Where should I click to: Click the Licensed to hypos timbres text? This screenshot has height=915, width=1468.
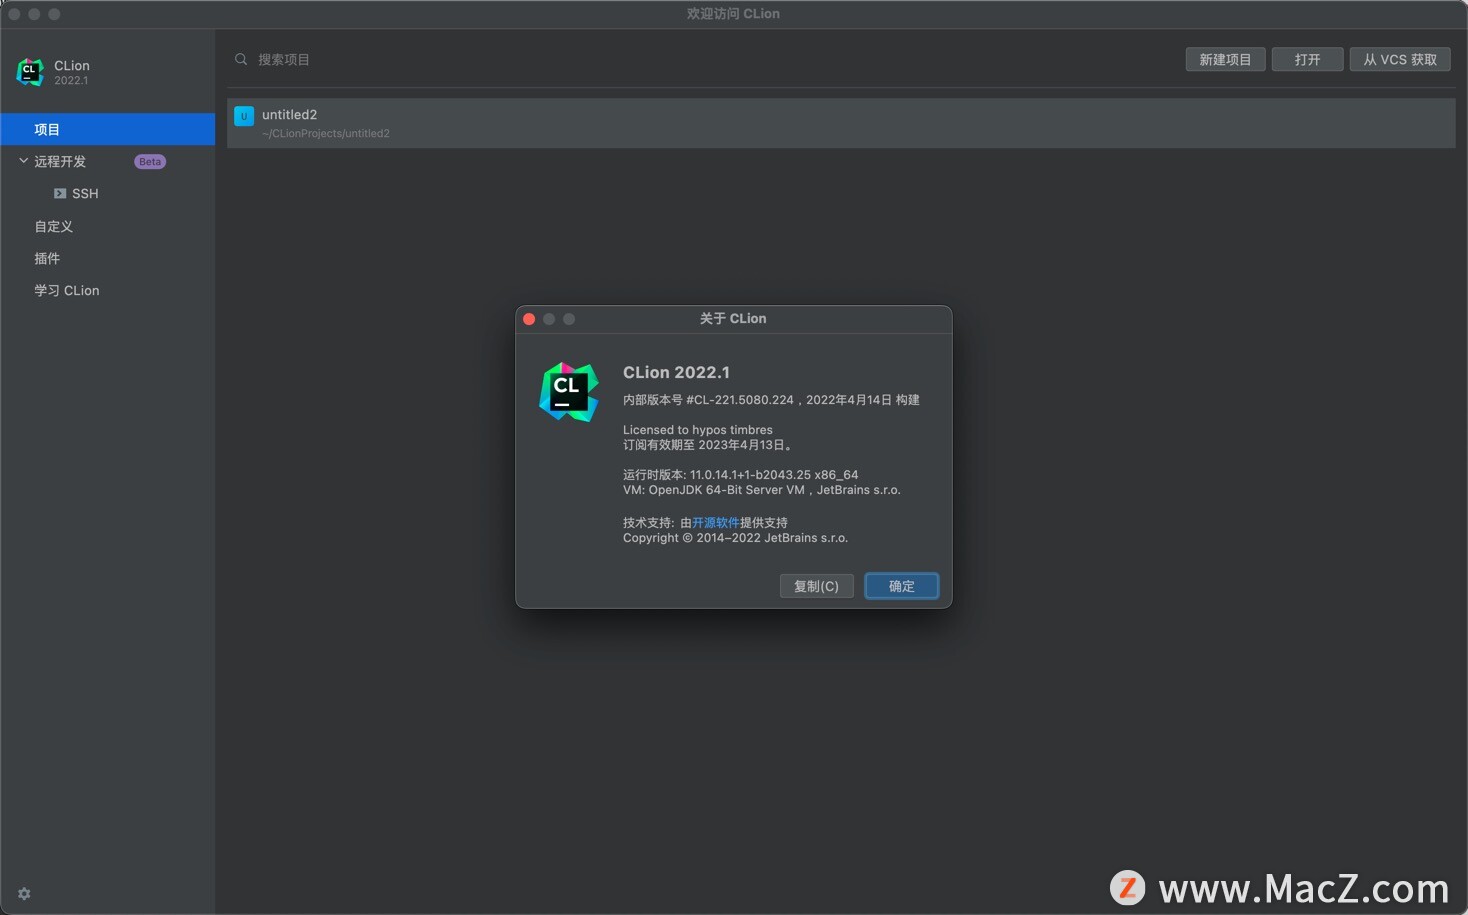(698, 430)
